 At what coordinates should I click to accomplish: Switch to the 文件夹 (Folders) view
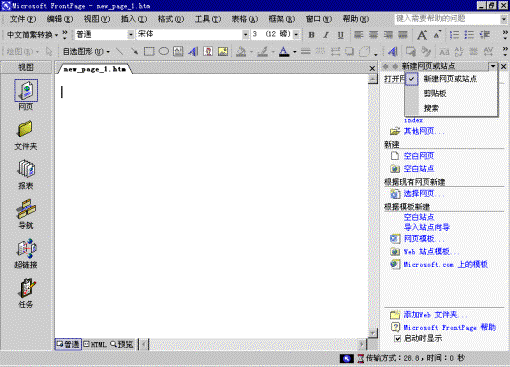pos(26,135)
